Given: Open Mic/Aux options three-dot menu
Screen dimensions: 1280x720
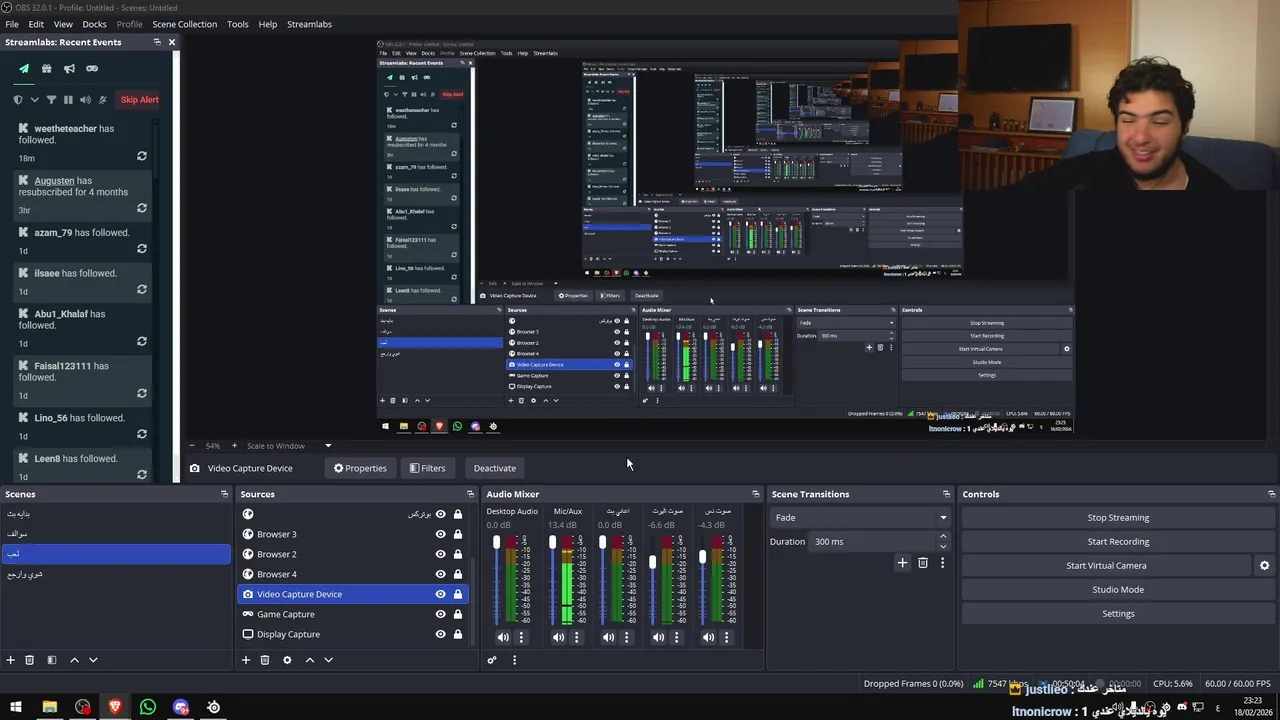Looking at the screenshot, I should click(576, 637).
